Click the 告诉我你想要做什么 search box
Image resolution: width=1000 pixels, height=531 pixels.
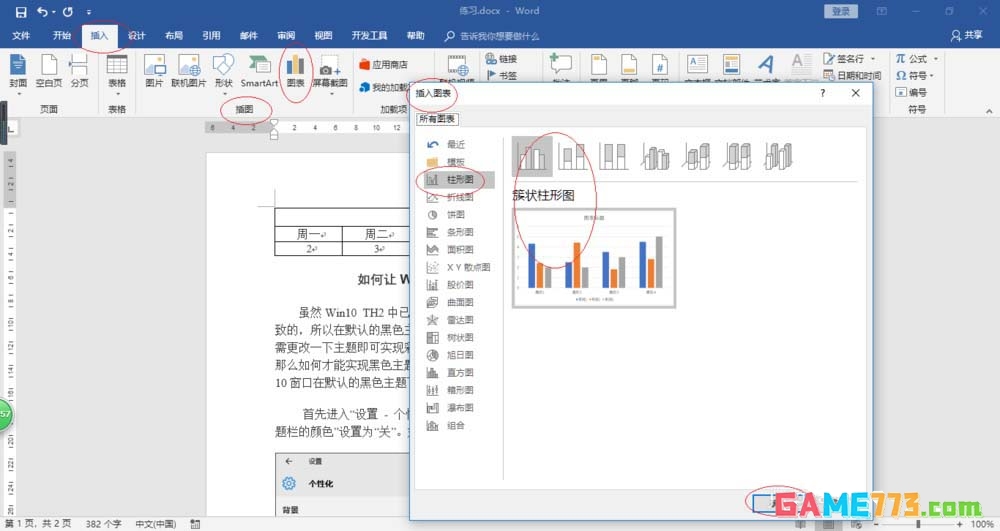500,36
